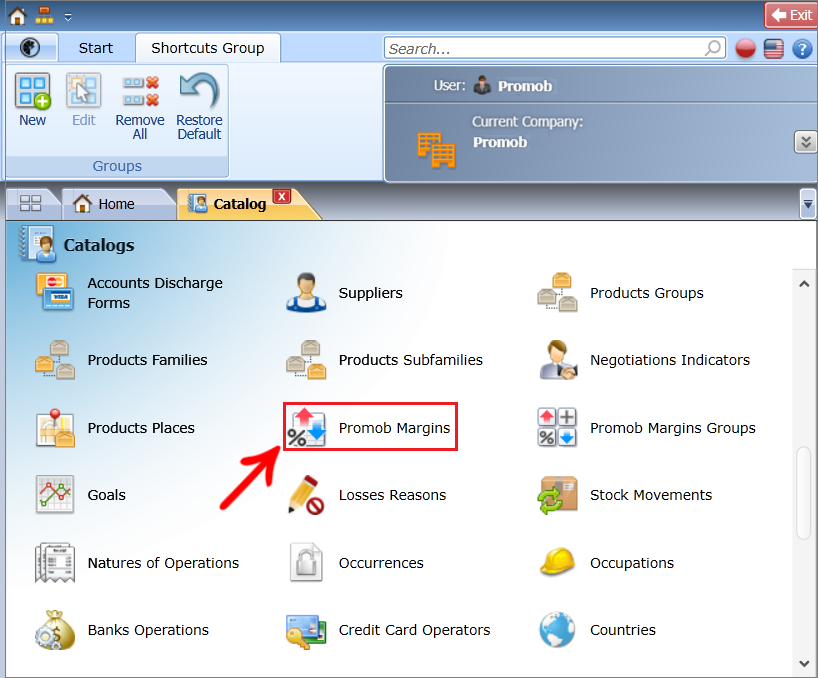Open Products Places catalog
Viewport: 818px width, 678px height.
pyautogui.click(x=115, y=428)
